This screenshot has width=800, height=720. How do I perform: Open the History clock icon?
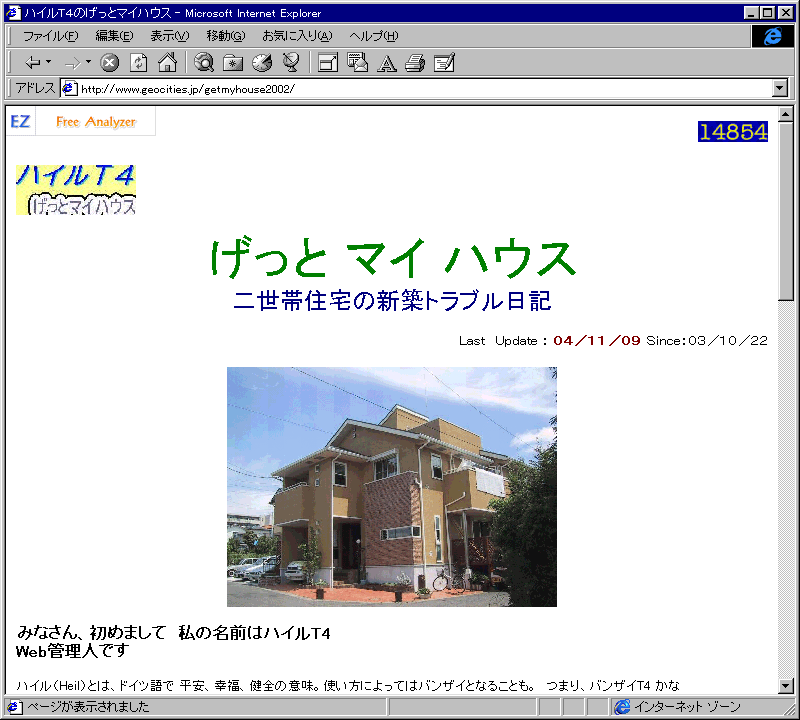point(262,63)
